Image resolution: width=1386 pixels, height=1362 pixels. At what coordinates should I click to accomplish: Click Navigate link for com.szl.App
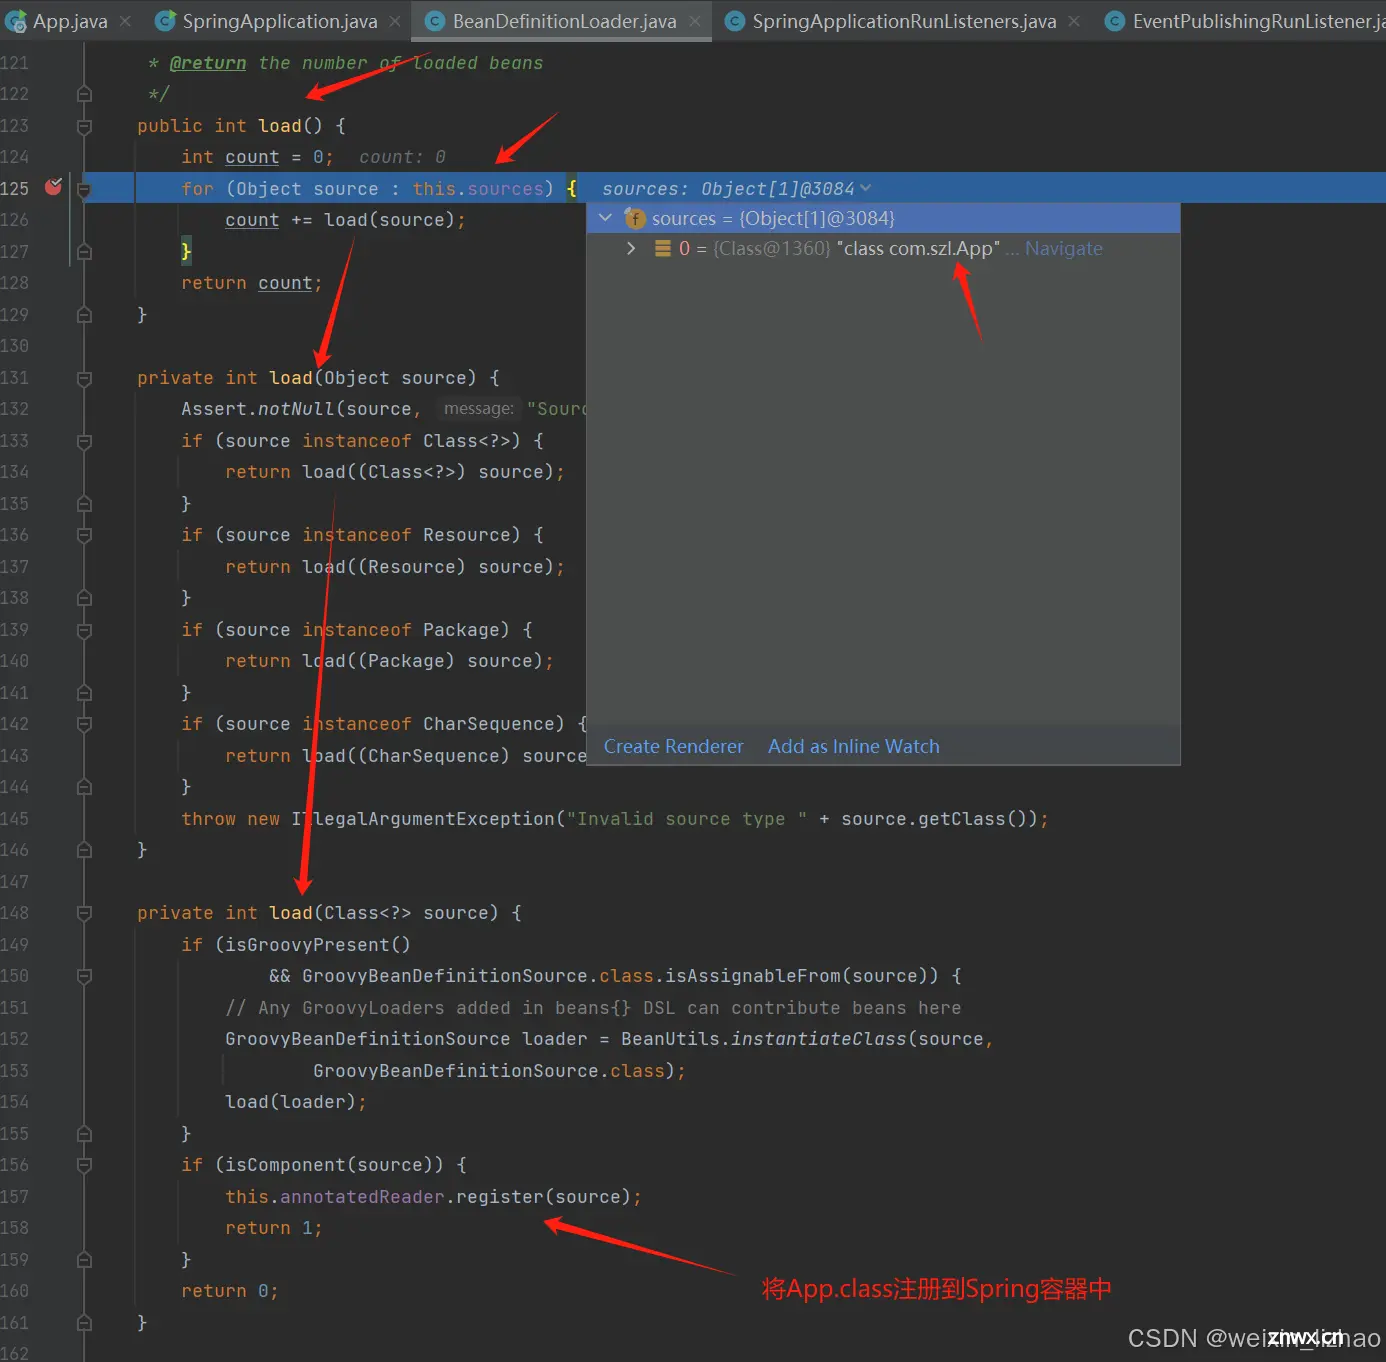(x=1063, y=248)
